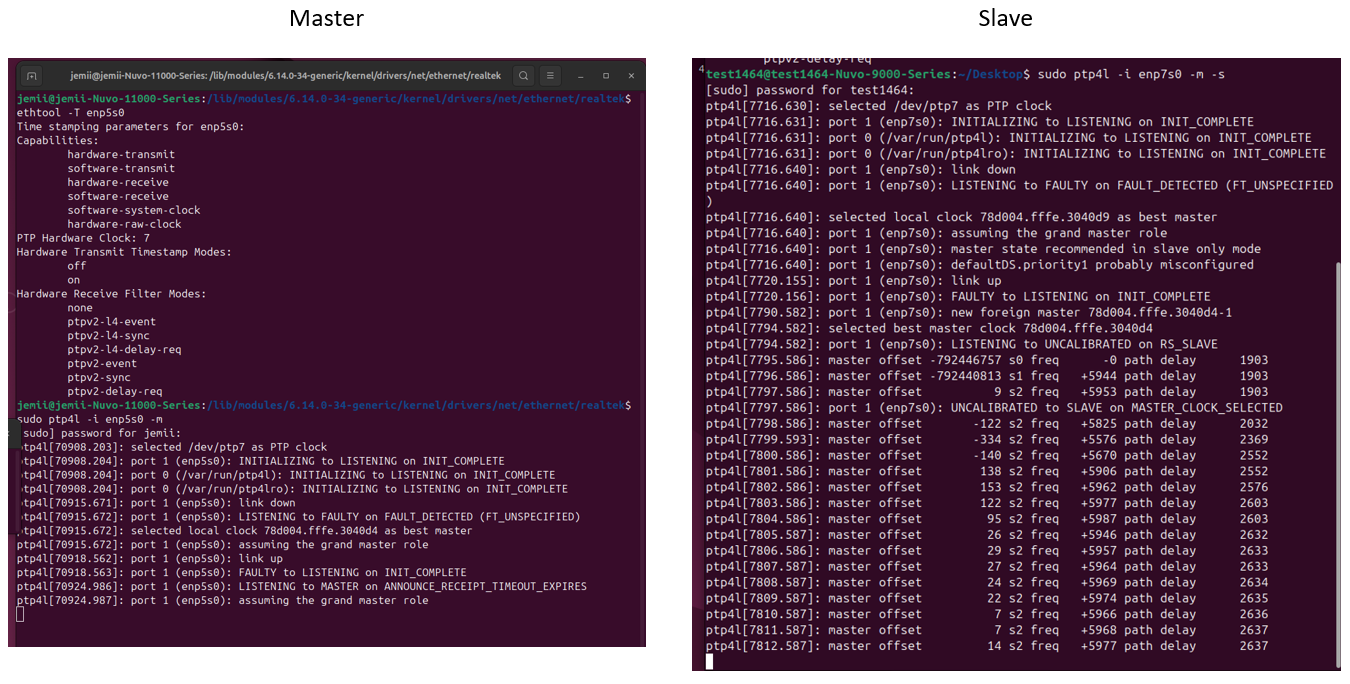The width and height of the screenshot is (1350, 684).
Task: Maximize the Master terminal window
Action: 606,76
